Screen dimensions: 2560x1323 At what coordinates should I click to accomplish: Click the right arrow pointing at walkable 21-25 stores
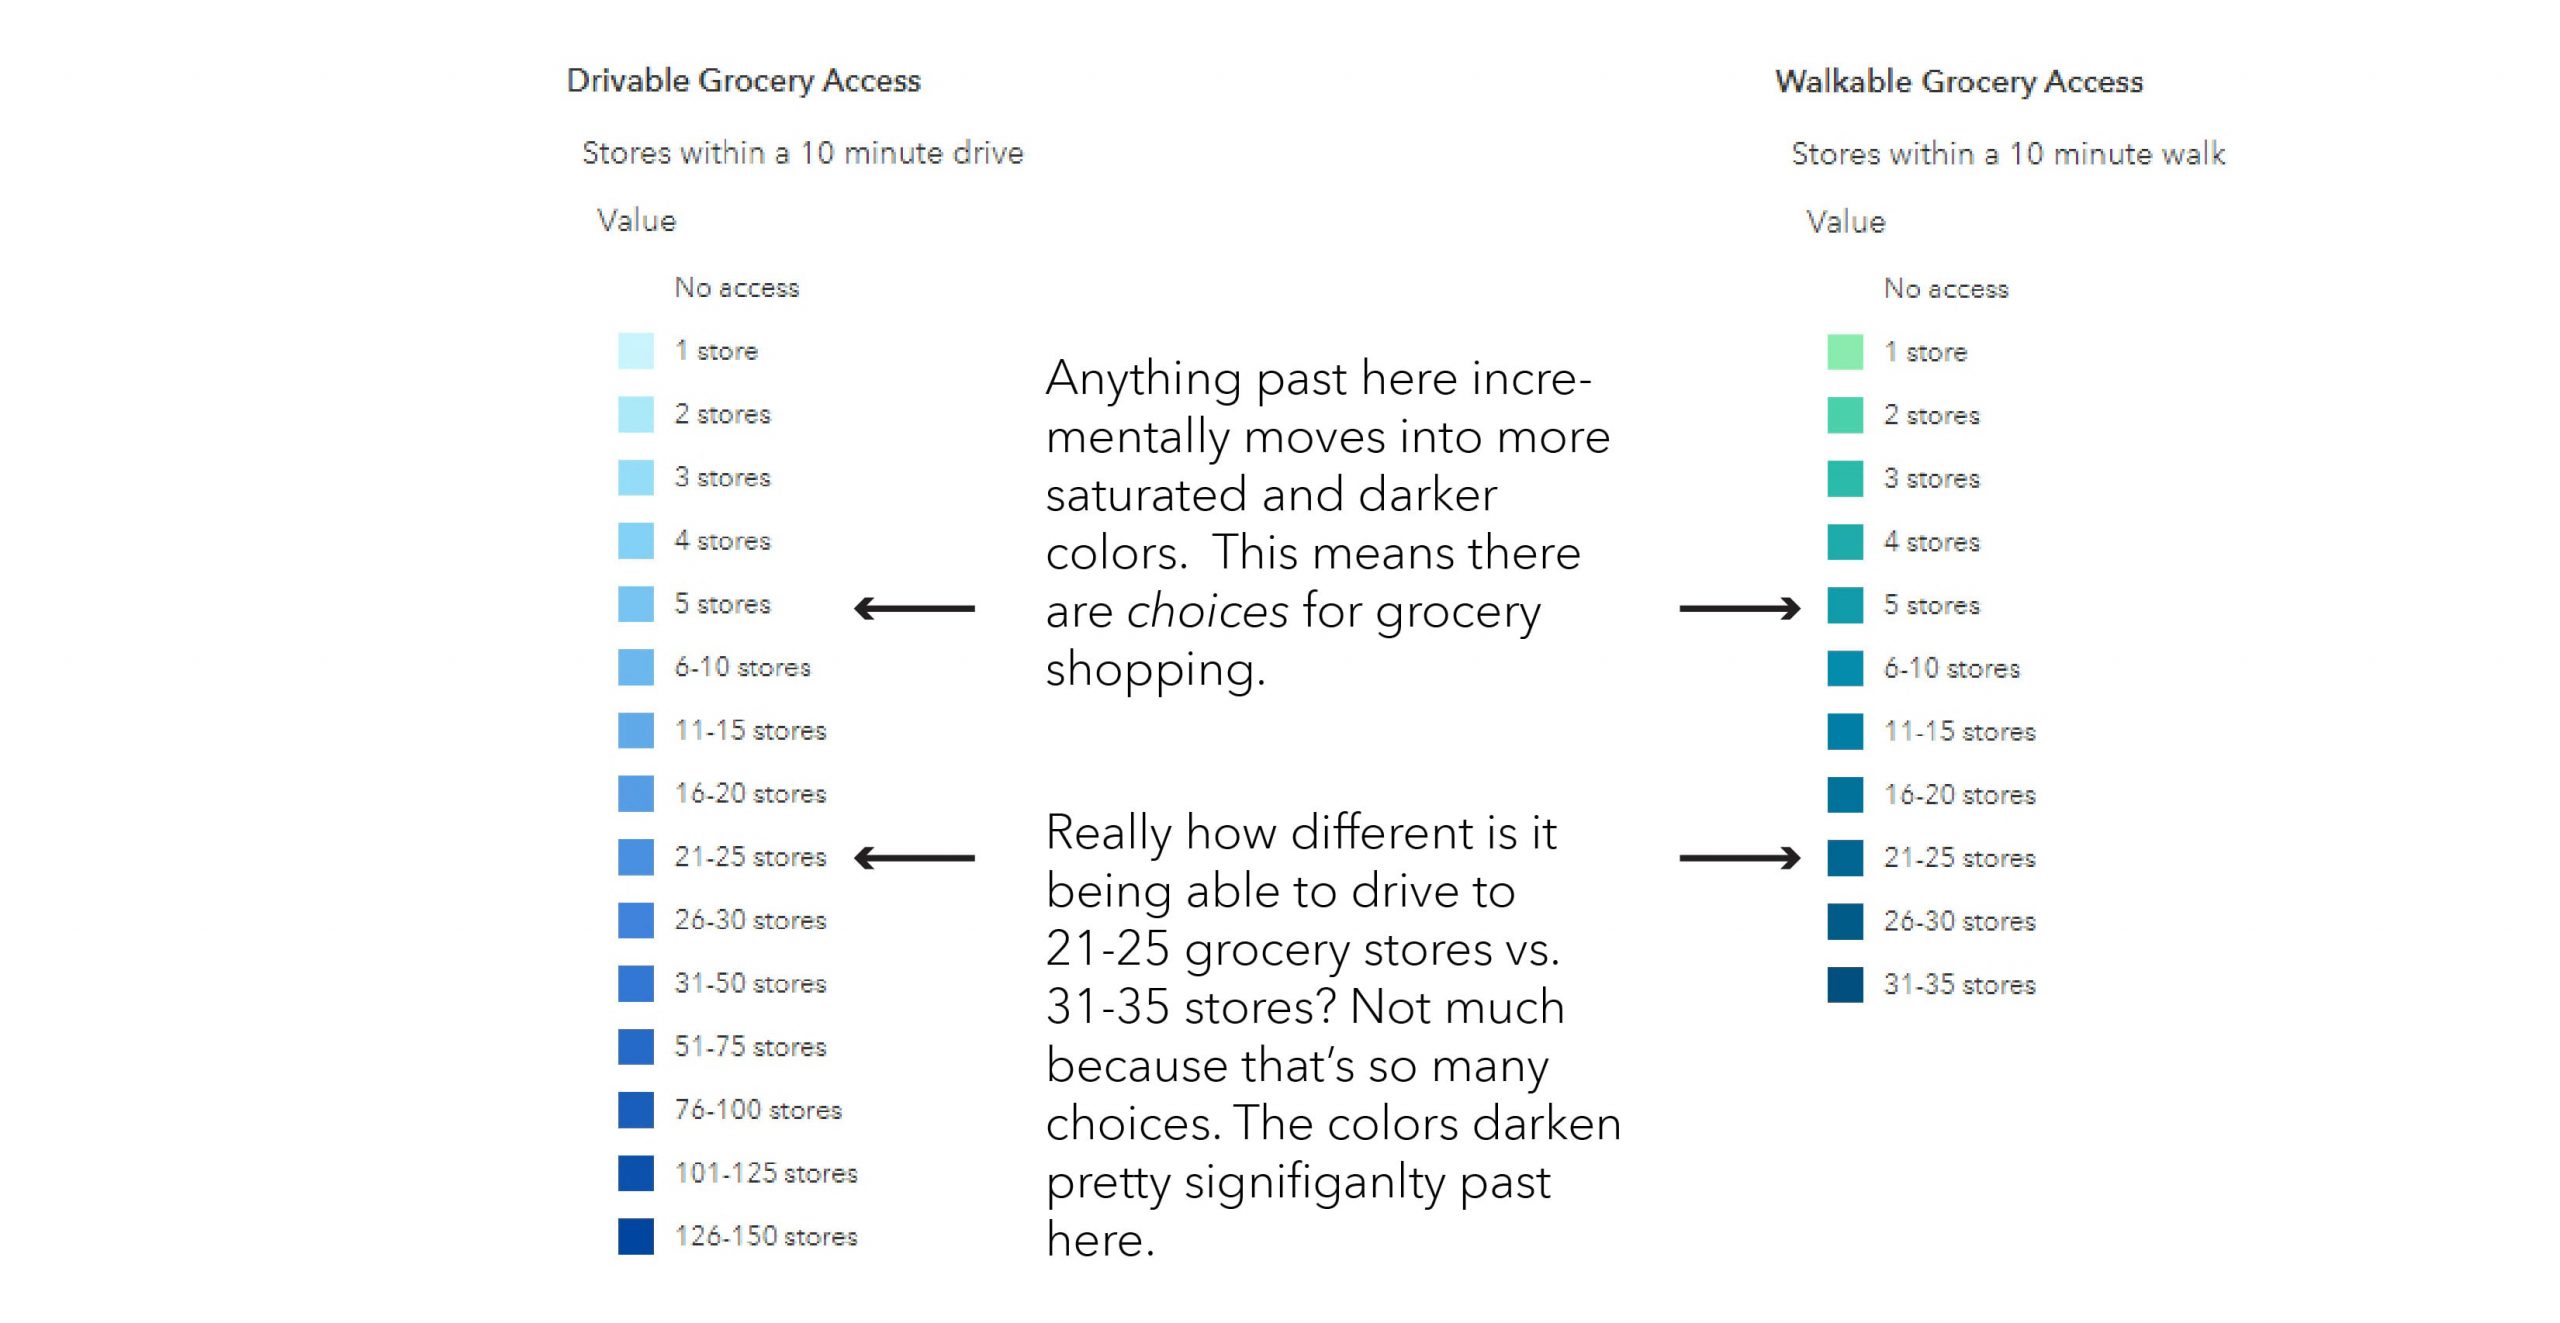pos(1739,858)
